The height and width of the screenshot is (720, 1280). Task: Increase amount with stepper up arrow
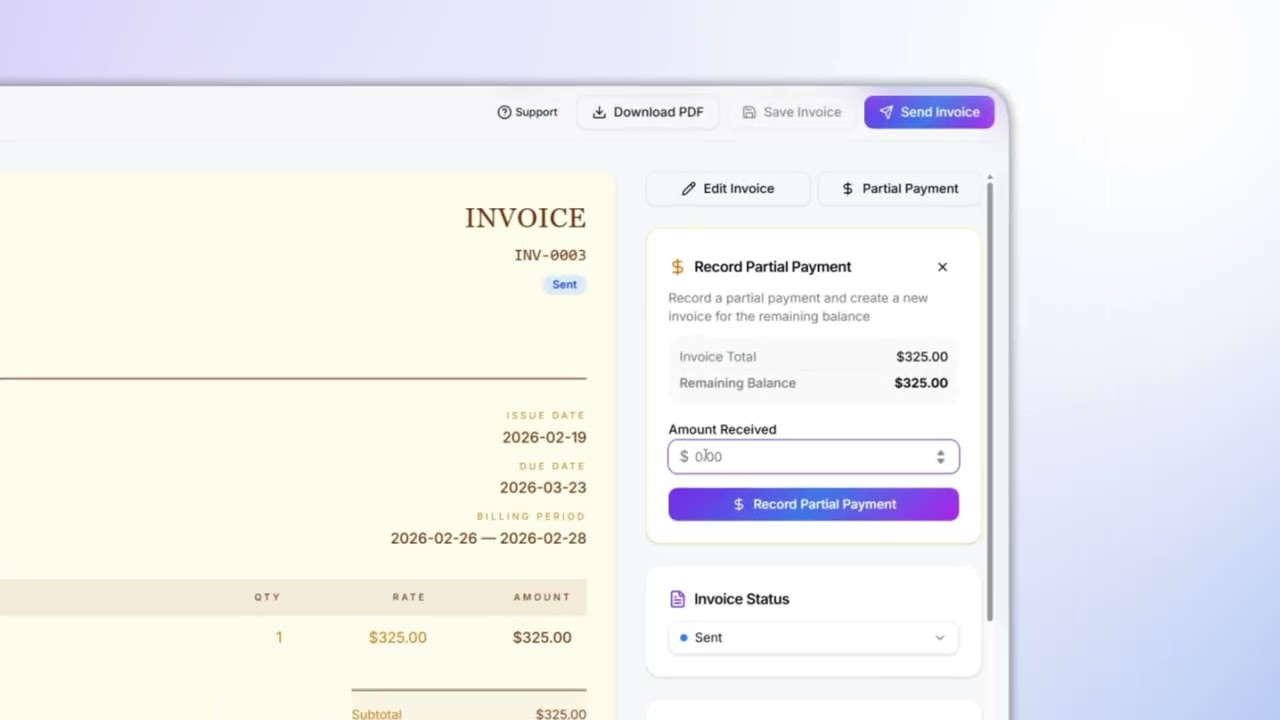[x=940, y=452]
